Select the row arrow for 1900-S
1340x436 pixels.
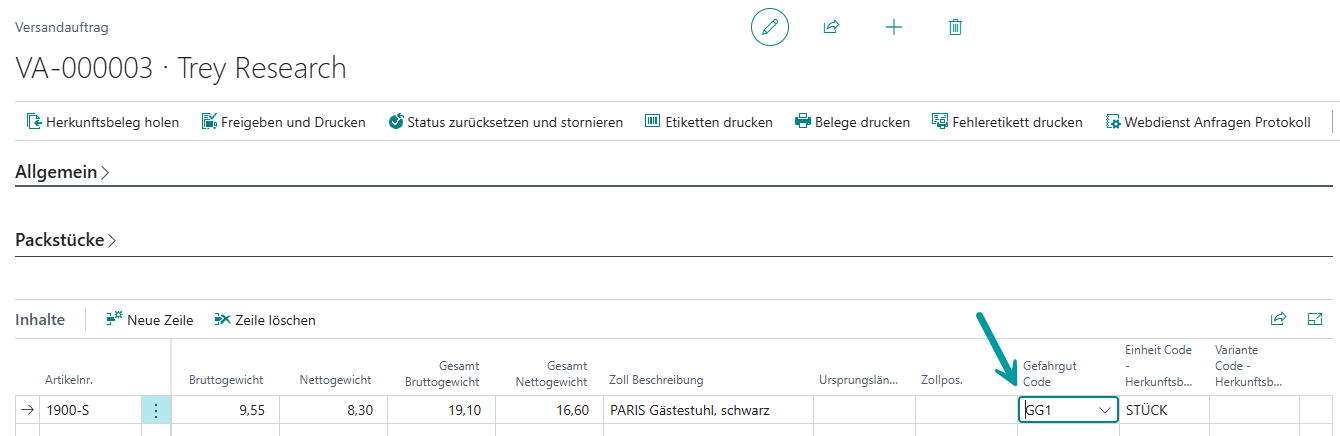click(27, 410)
